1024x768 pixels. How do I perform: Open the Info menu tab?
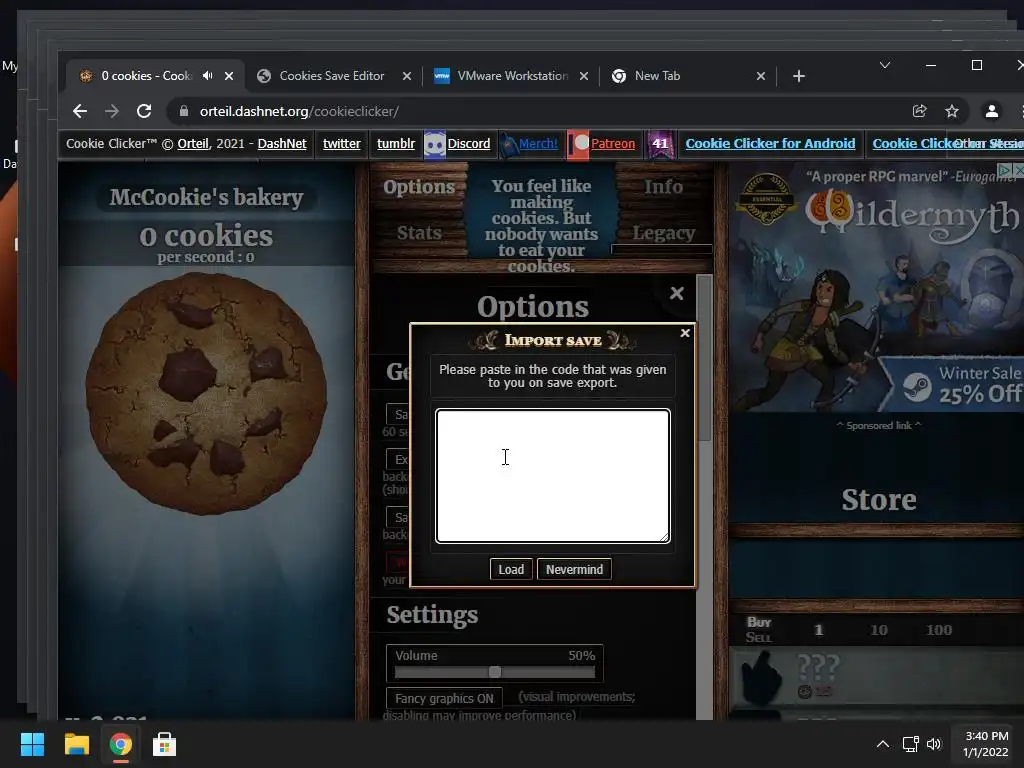[664, 187]
